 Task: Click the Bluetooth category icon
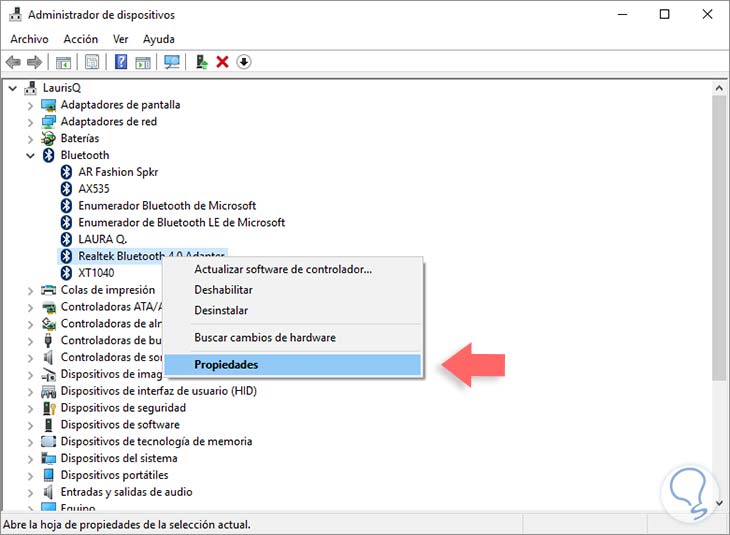pyautogui.click(x=48, y=155)
